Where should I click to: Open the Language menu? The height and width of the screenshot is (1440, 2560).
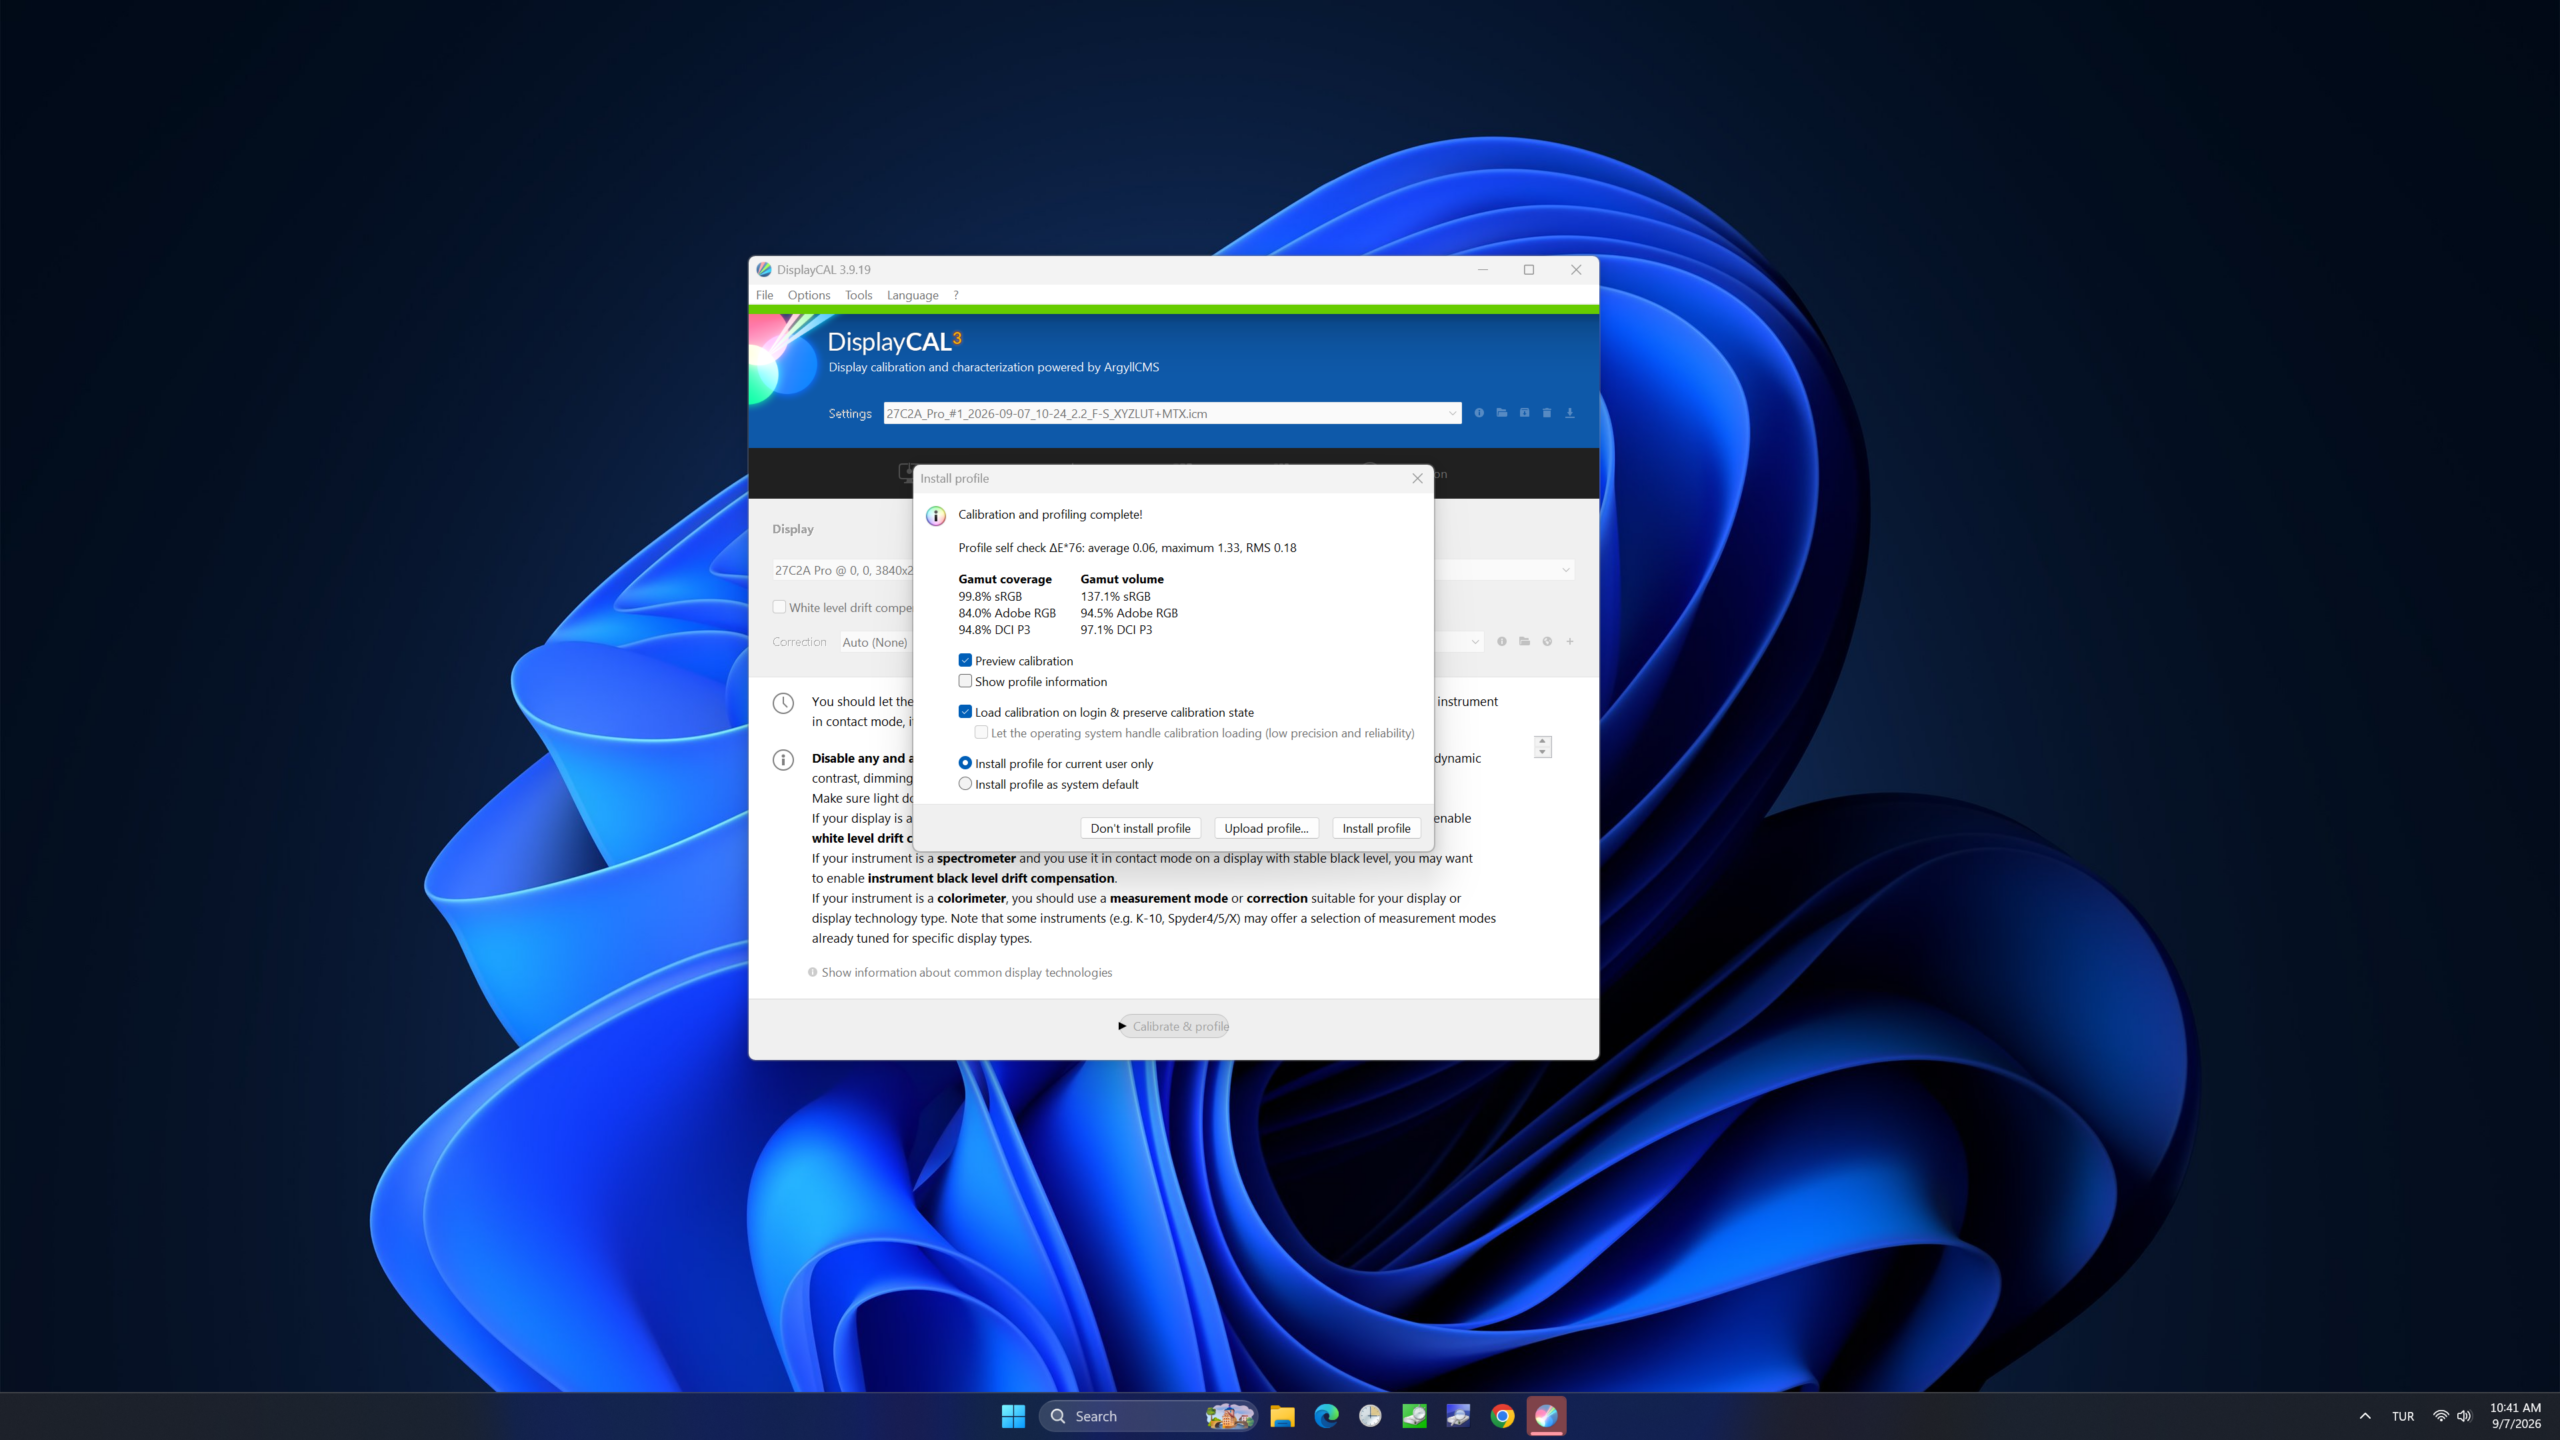(912, 295)
